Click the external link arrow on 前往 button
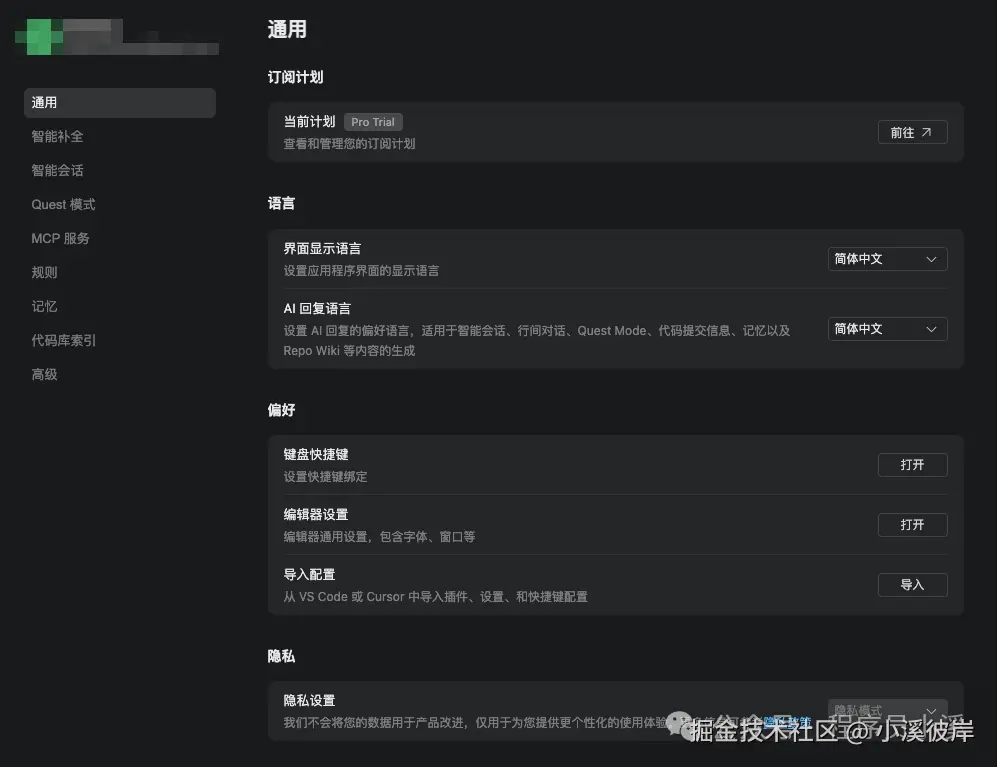This screenshot has width=997, height=767. pos(927,131)
